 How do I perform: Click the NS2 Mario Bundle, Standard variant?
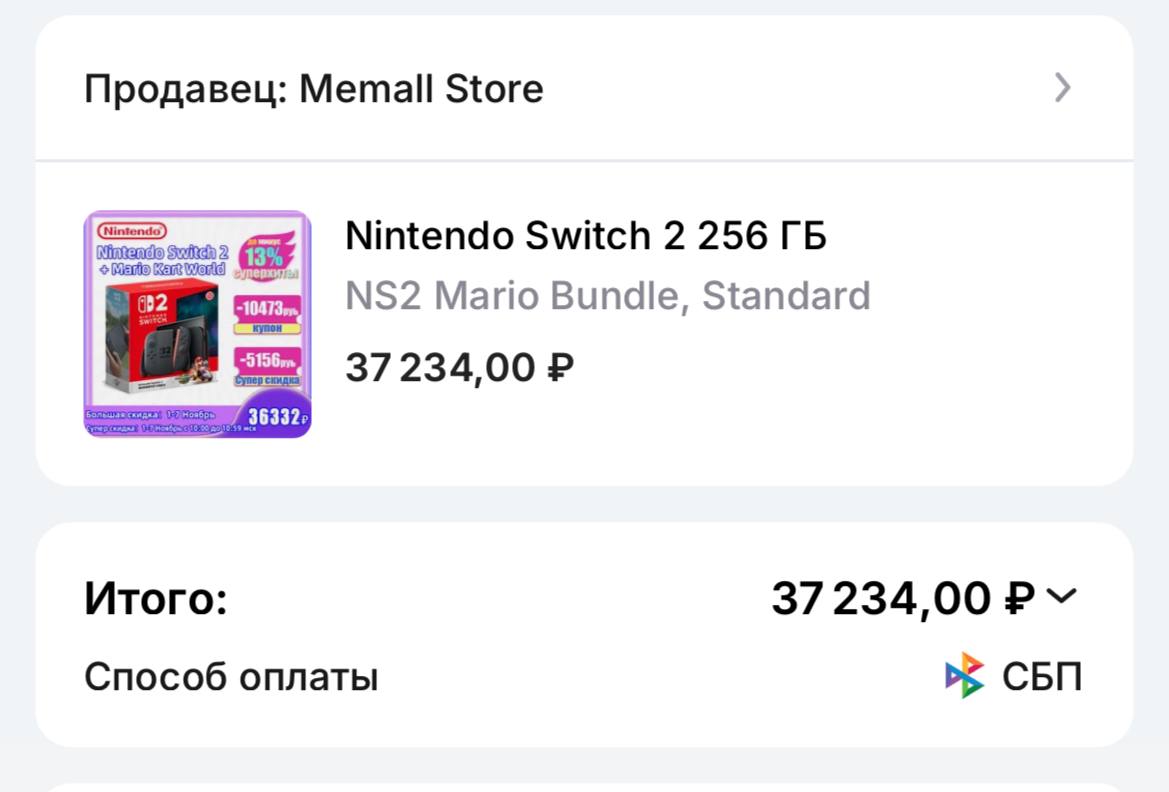click(607, 296)
